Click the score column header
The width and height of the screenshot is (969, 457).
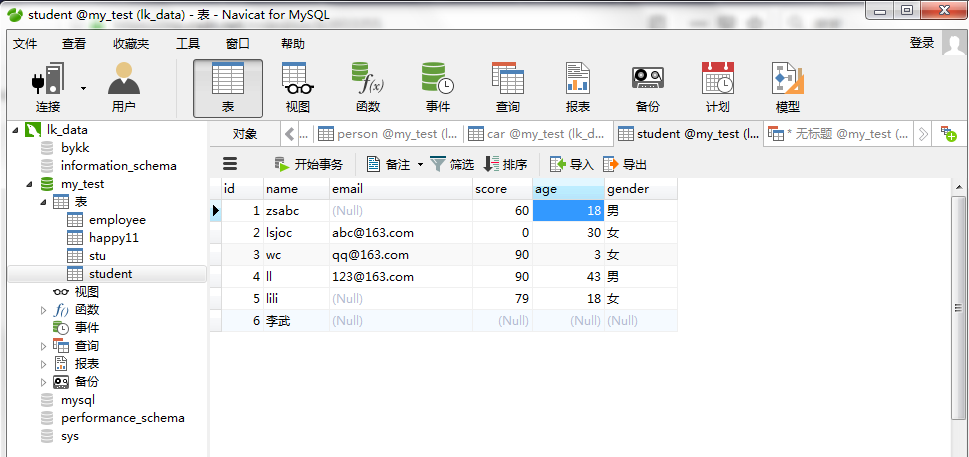point(502,189)
